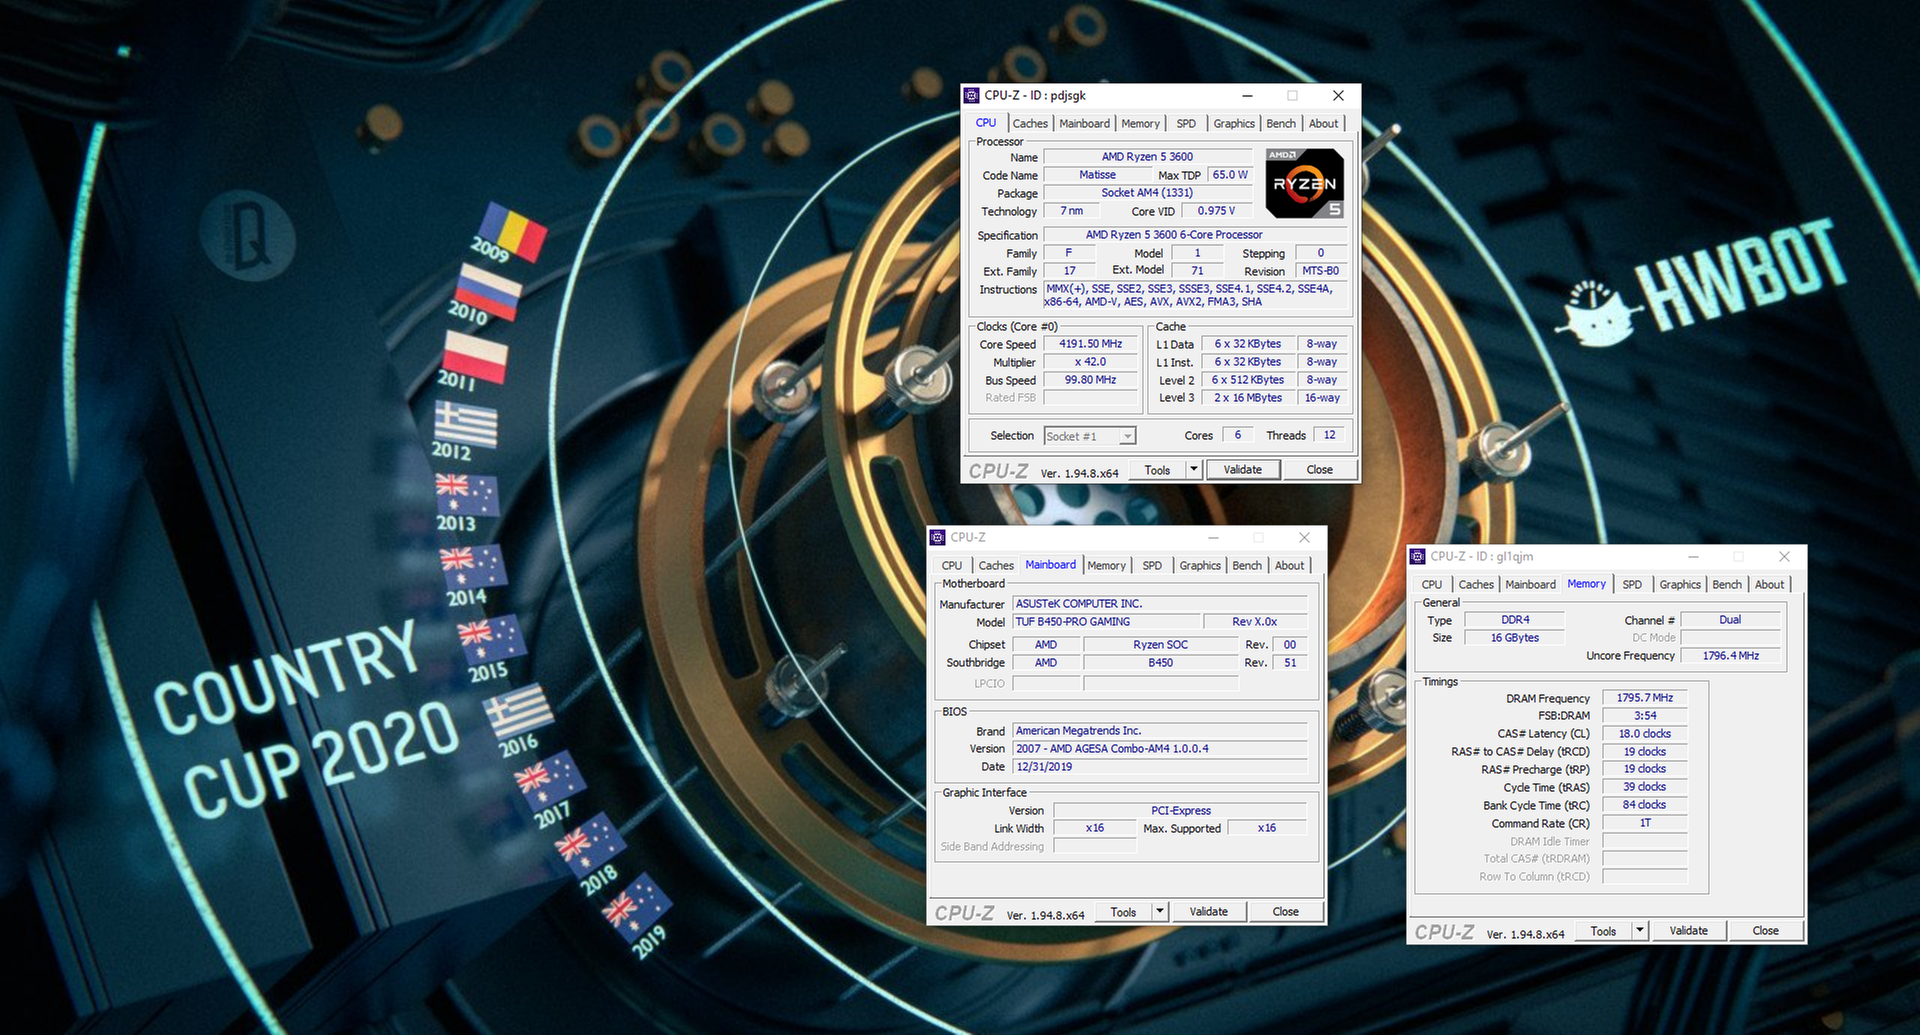
Task: Select About tab in the Mainboard window
Action: coord(1289,566)
